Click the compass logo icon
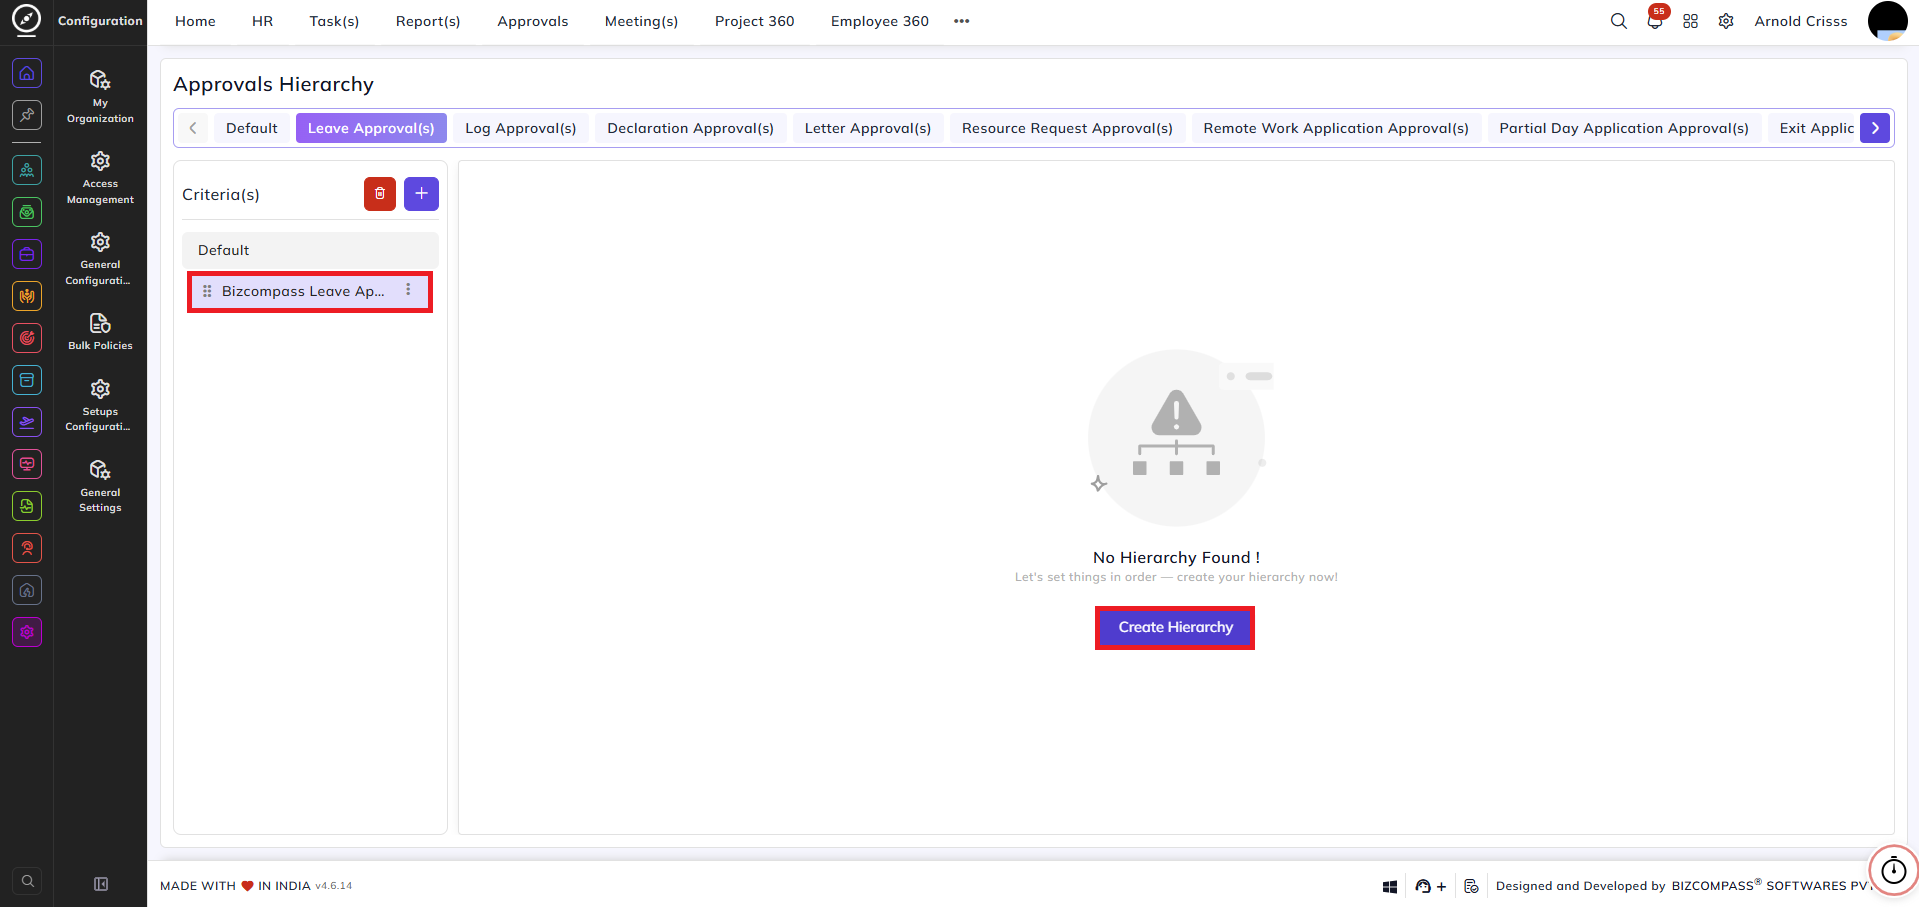This screenshot has width=1919, height=907. click(26, 19)
